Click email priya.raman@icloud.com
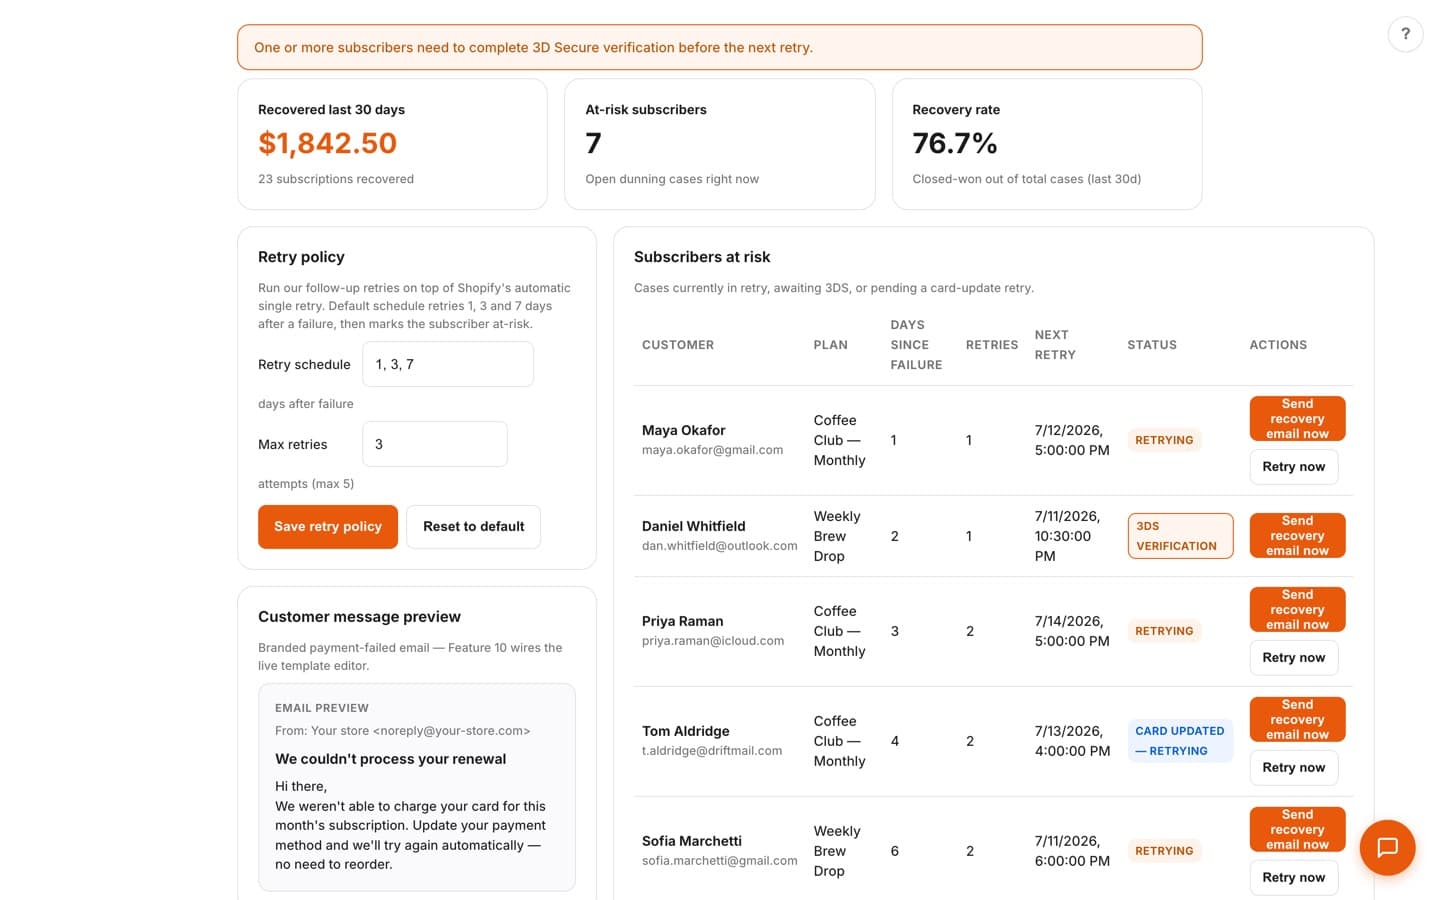 (x=712, y=641)
